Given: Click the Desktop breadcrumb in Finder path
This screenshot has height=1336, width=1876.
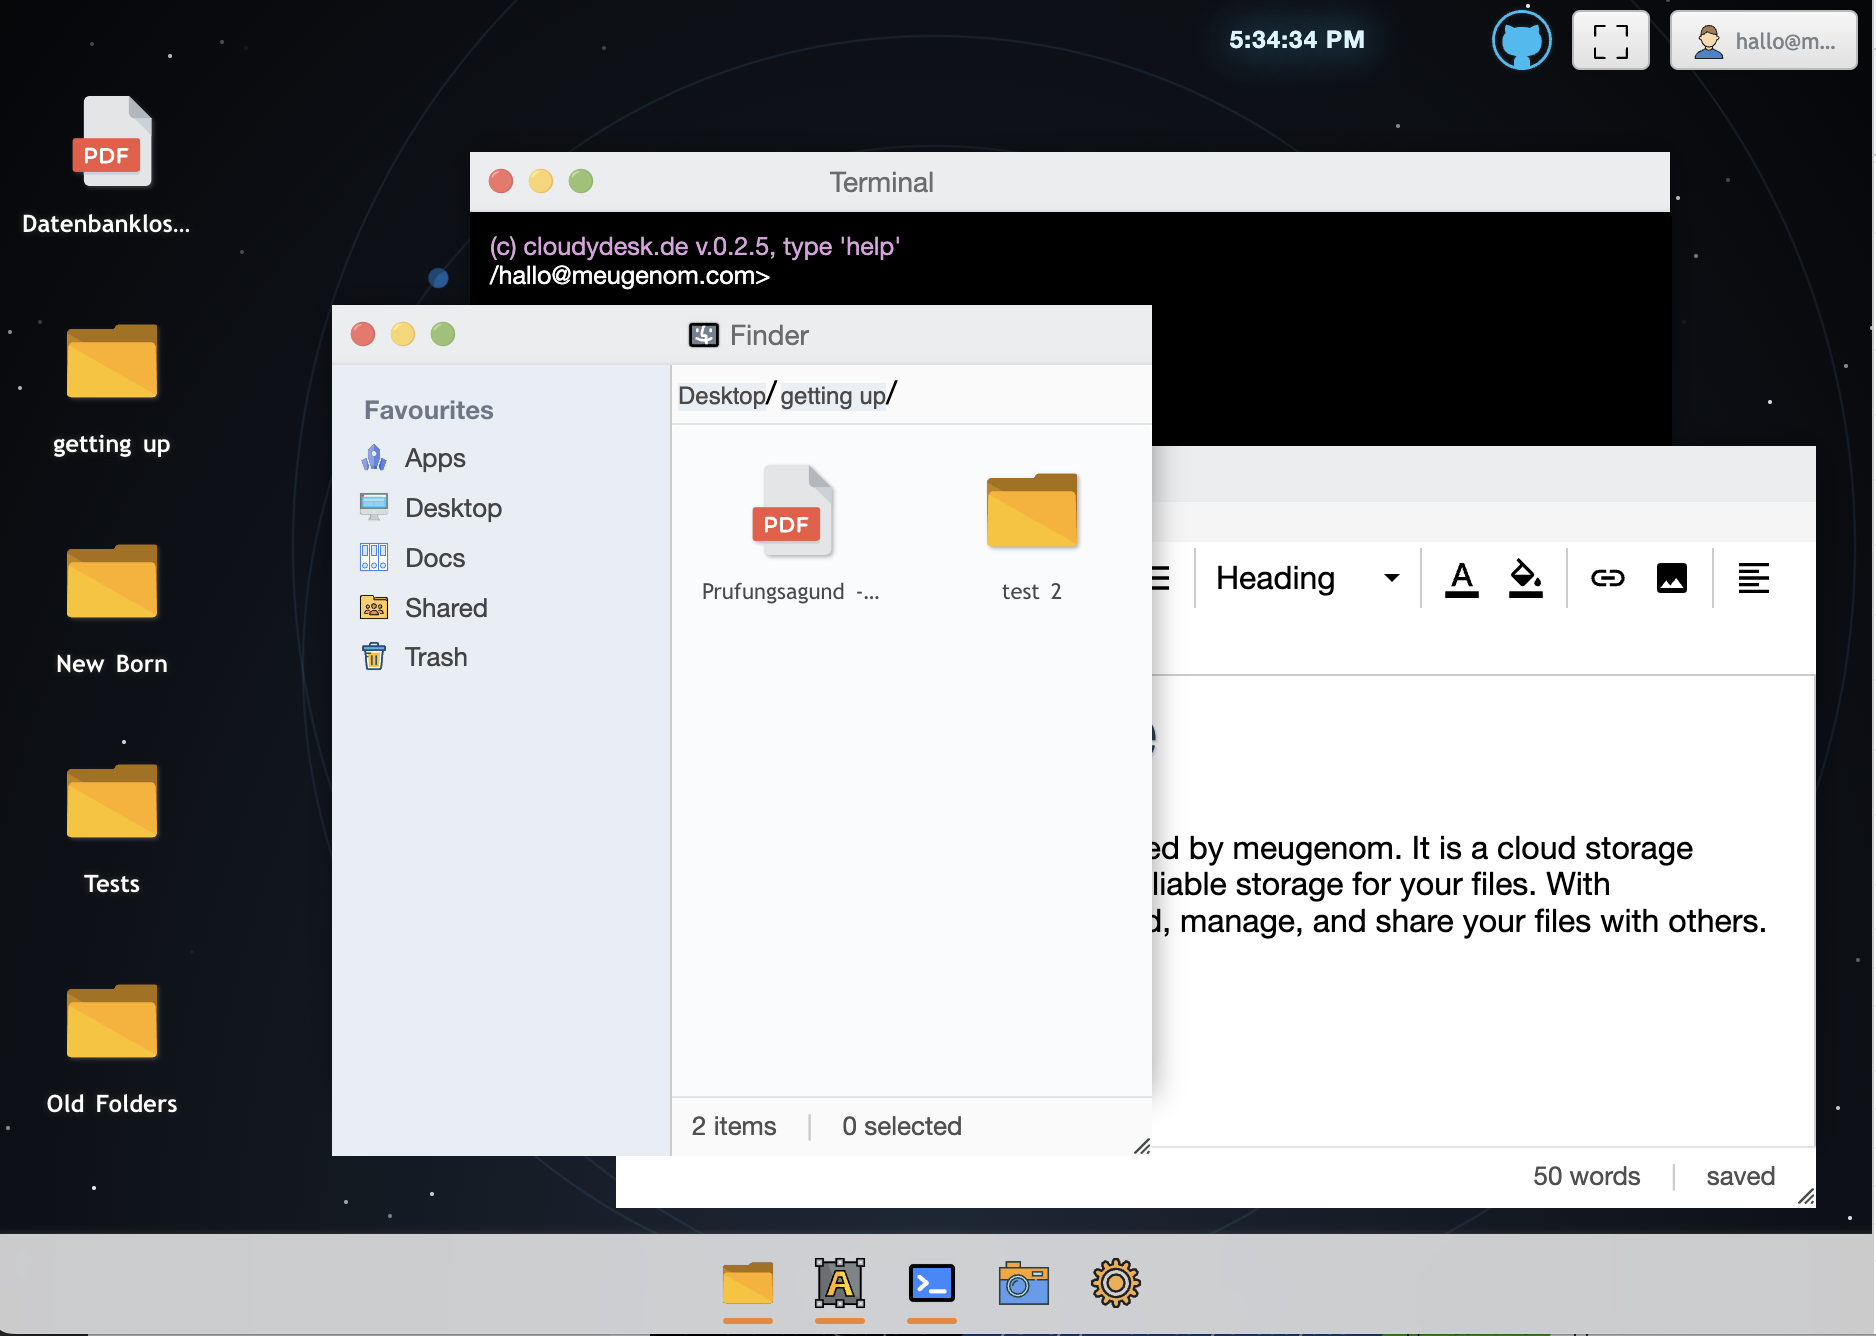Looking at the screenshot, I should [x=721, y=396].
